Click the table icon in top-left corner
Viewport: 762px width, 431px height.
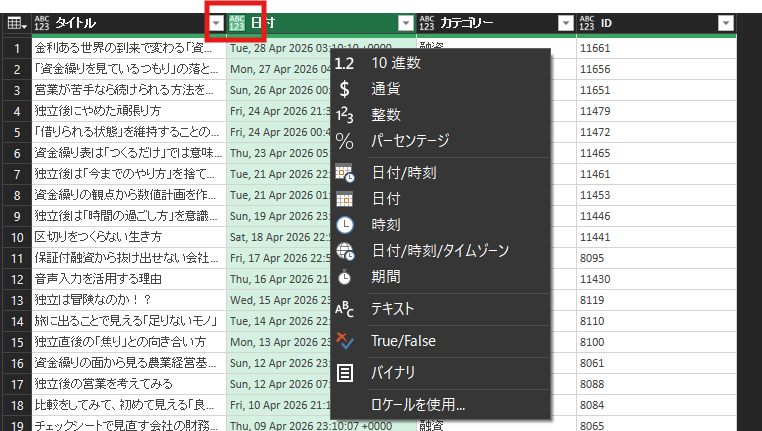tap(16, 23)
